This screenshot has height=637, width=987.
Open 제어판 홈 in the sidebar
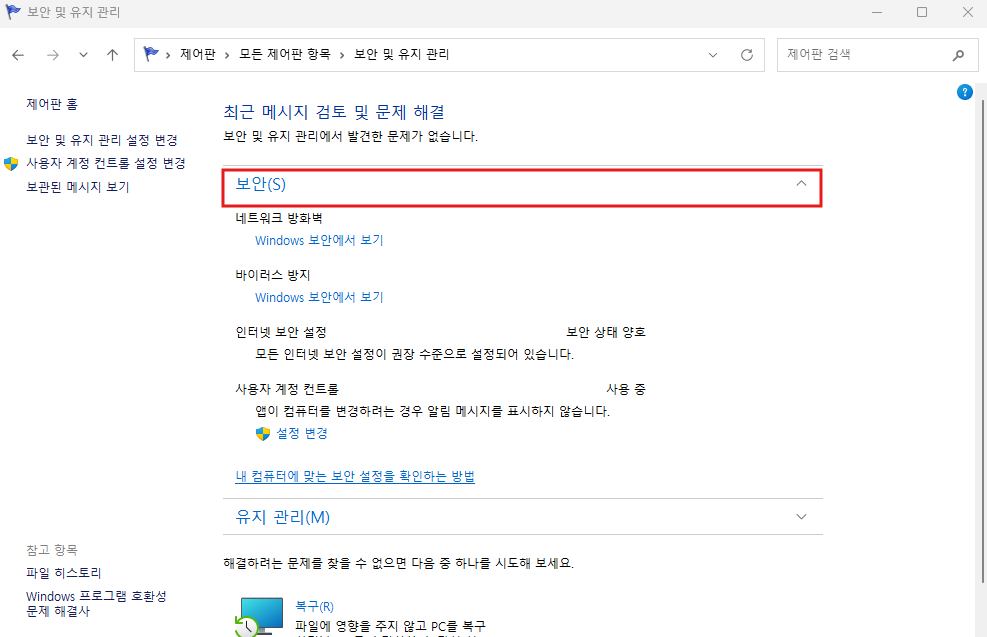tap(52, 103)
